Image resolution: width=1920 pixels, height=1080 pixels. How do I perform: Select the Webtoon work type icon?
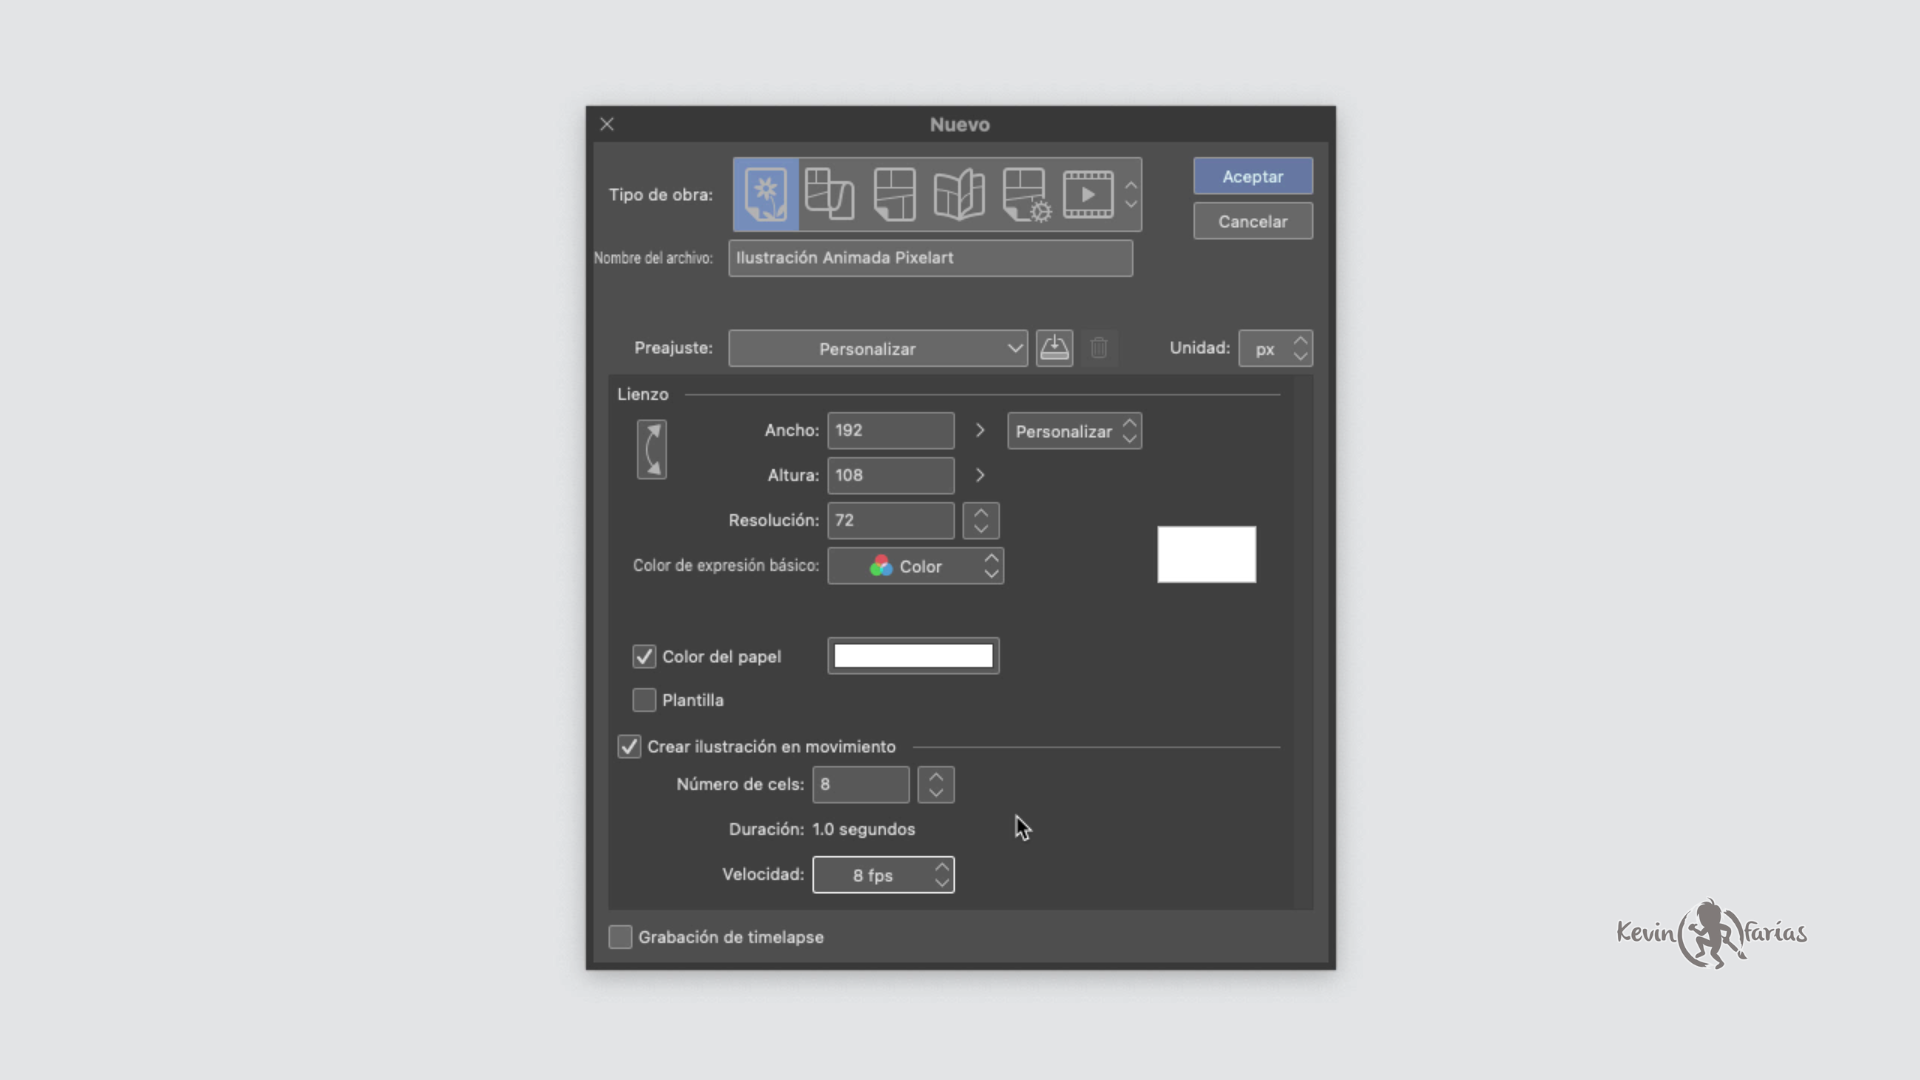829,194
